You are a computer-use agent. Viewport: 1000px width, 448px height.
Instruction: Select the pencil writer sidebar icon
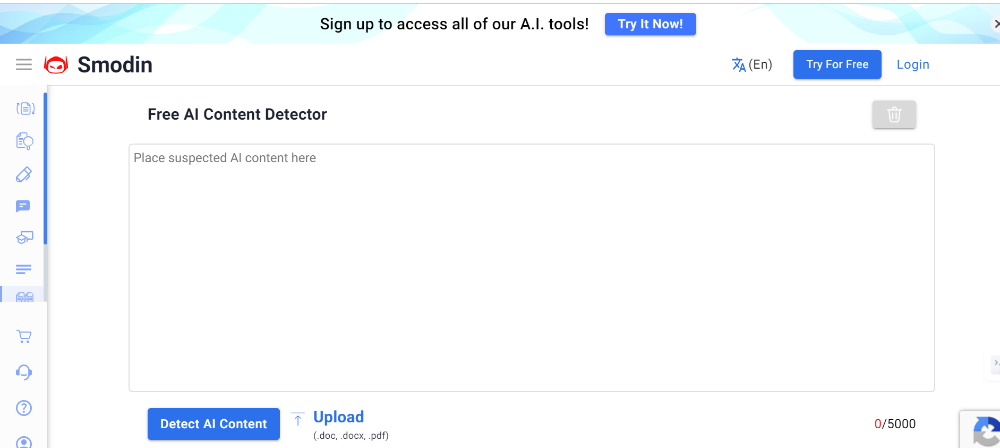pos(25,174)
